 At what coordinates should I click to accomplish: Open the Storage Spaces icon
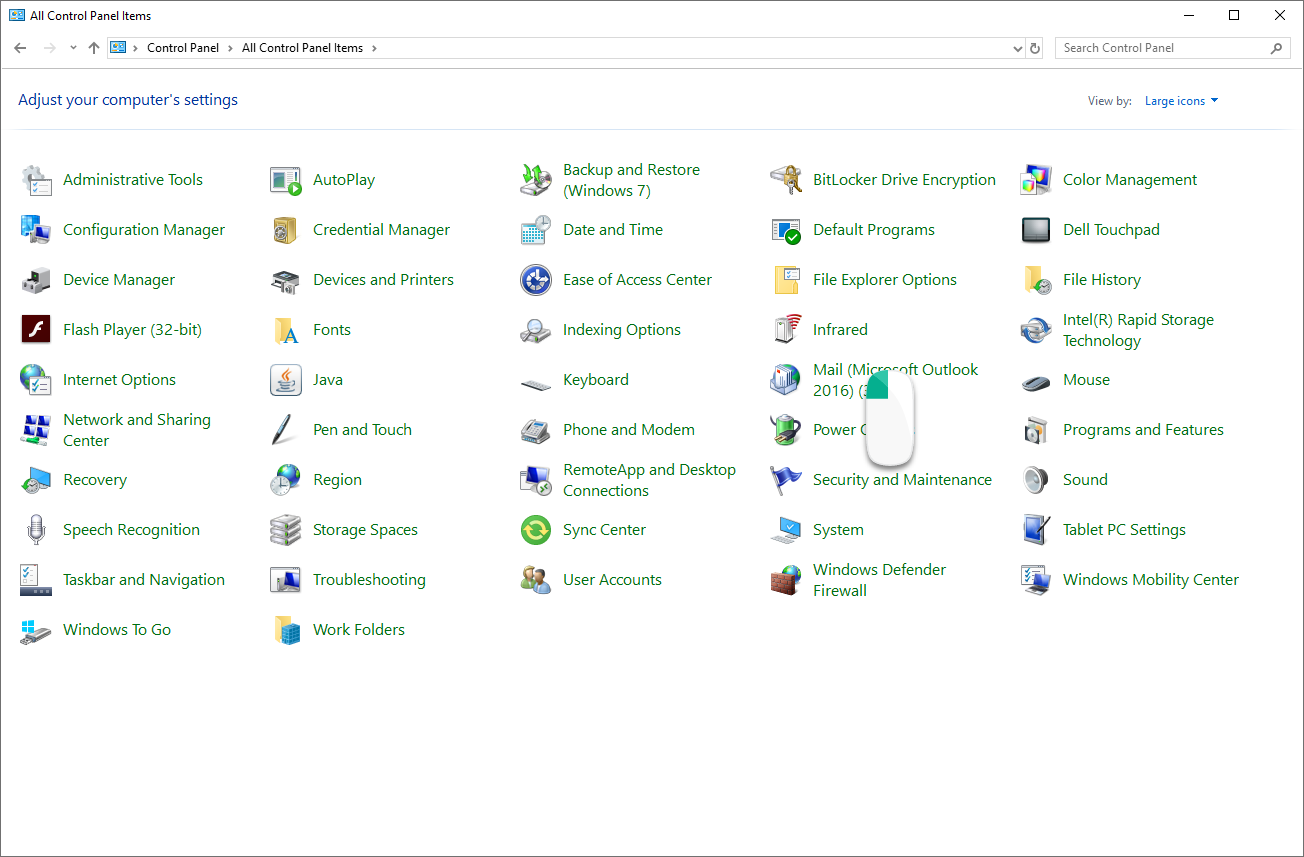[286, 530]
